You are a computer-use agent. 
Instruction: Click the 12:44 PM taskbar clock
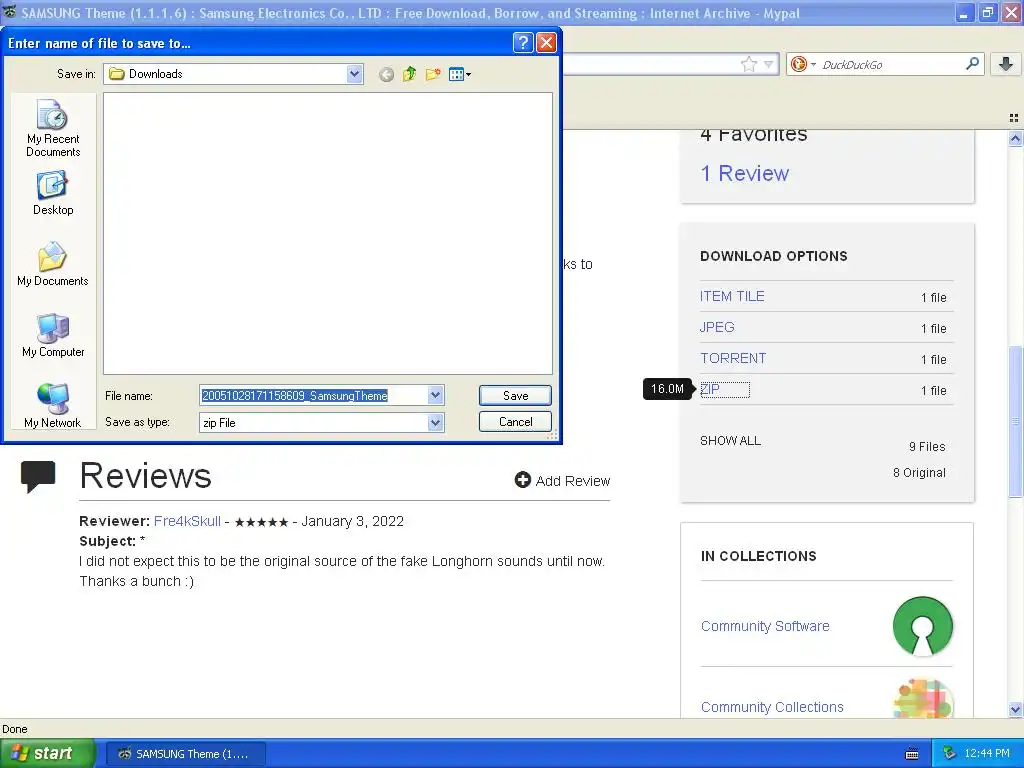click(x=986, y=754)
